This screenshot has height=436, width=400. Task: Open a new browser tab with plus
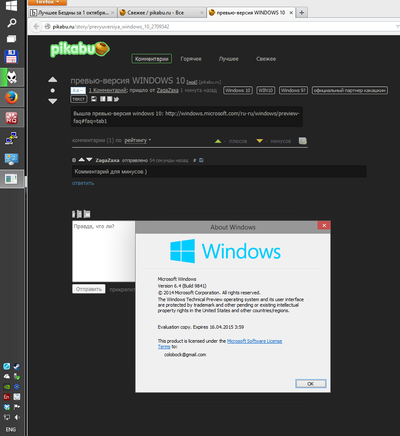[x=302, y=13]
